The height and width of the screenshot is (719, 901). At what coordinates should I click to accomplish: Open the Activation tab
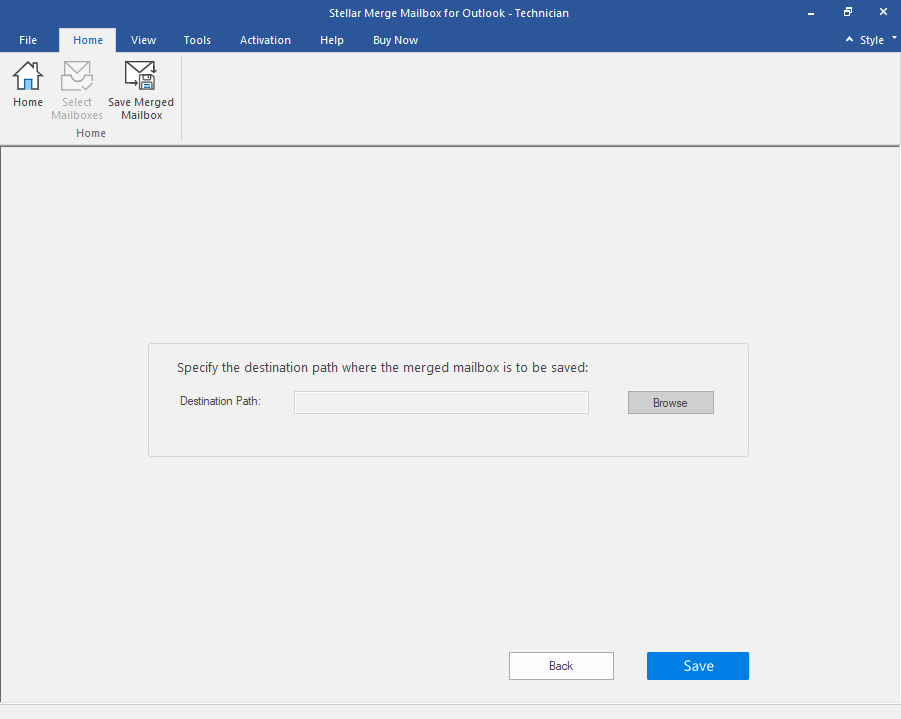pos(265,40)
